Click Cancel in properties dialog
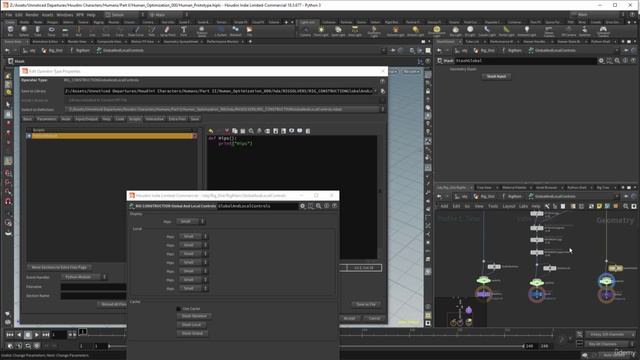 pos(374,318)
